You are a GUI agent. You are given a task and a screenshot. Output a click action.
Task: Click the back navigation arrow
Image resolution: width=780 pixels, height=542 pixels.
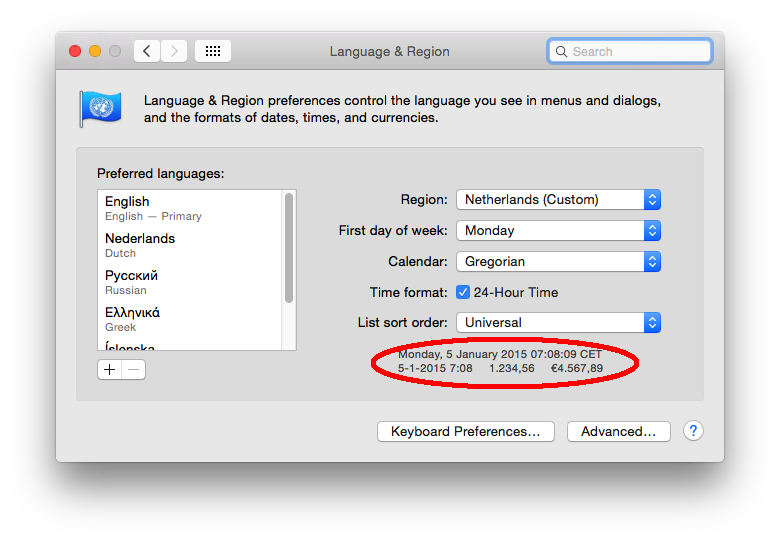click(x=147, y=51)
